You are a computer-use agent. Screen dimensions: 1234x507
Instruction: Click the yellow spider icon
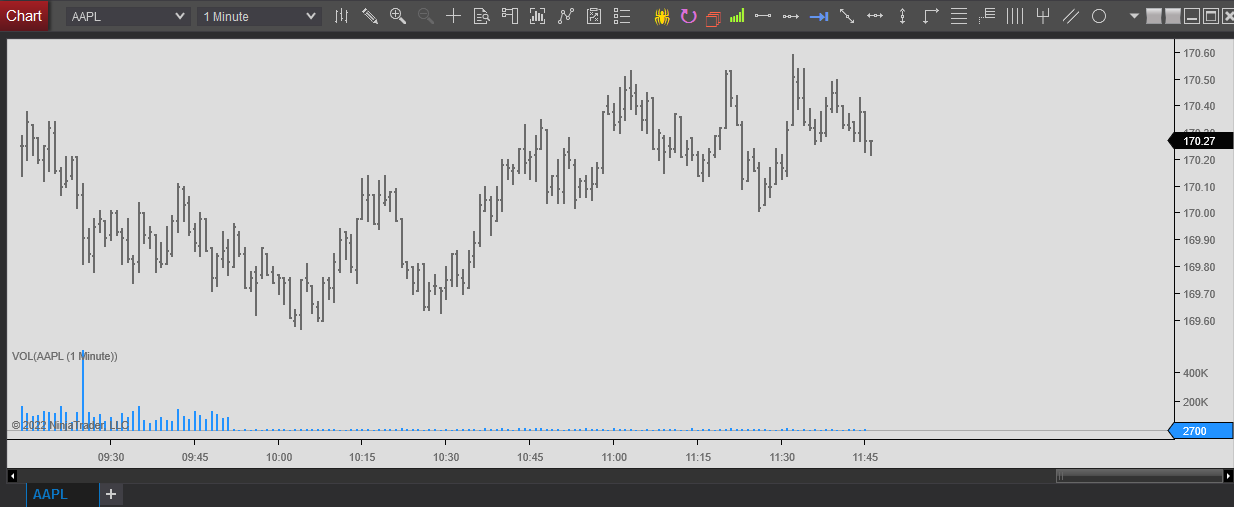(x=662, y=16)
